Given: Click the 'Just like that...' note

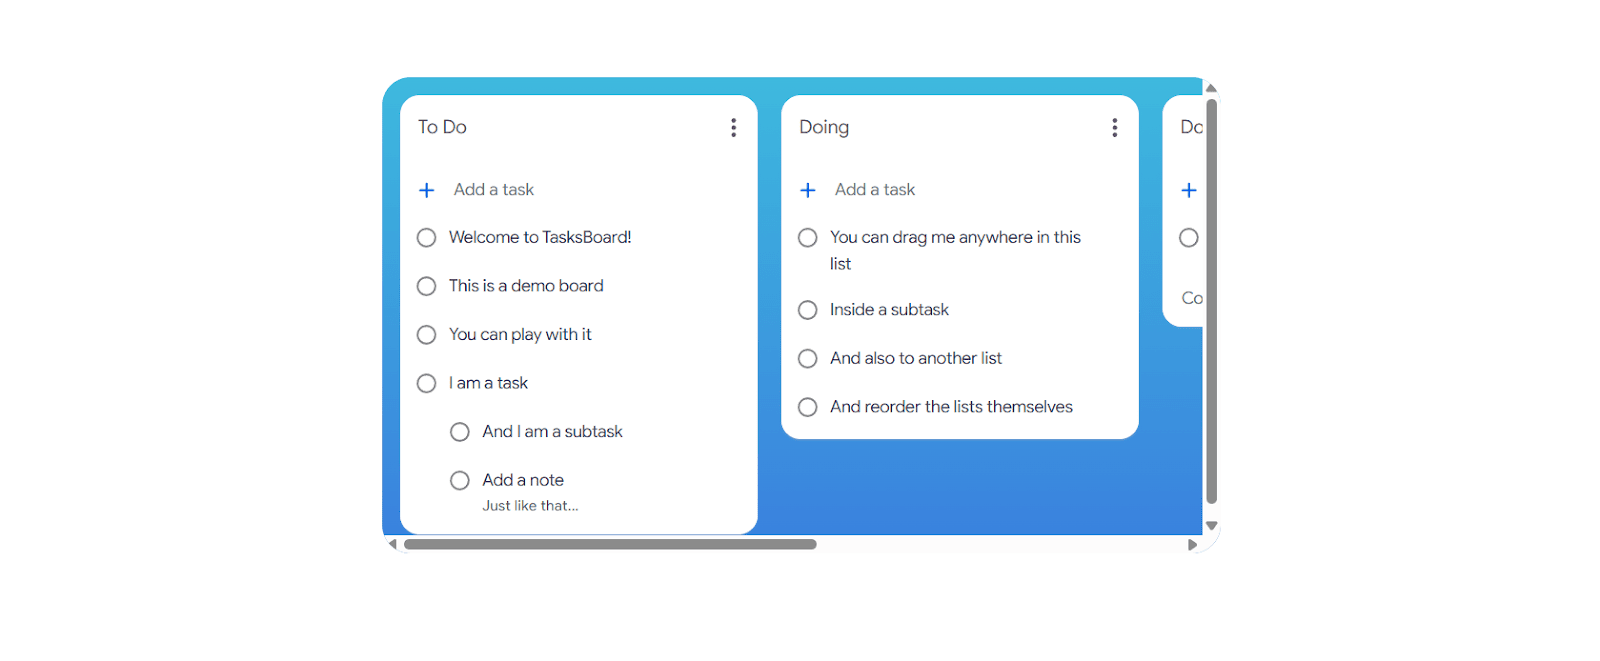Looking at the screenshot, I should [x=530, y=506].
